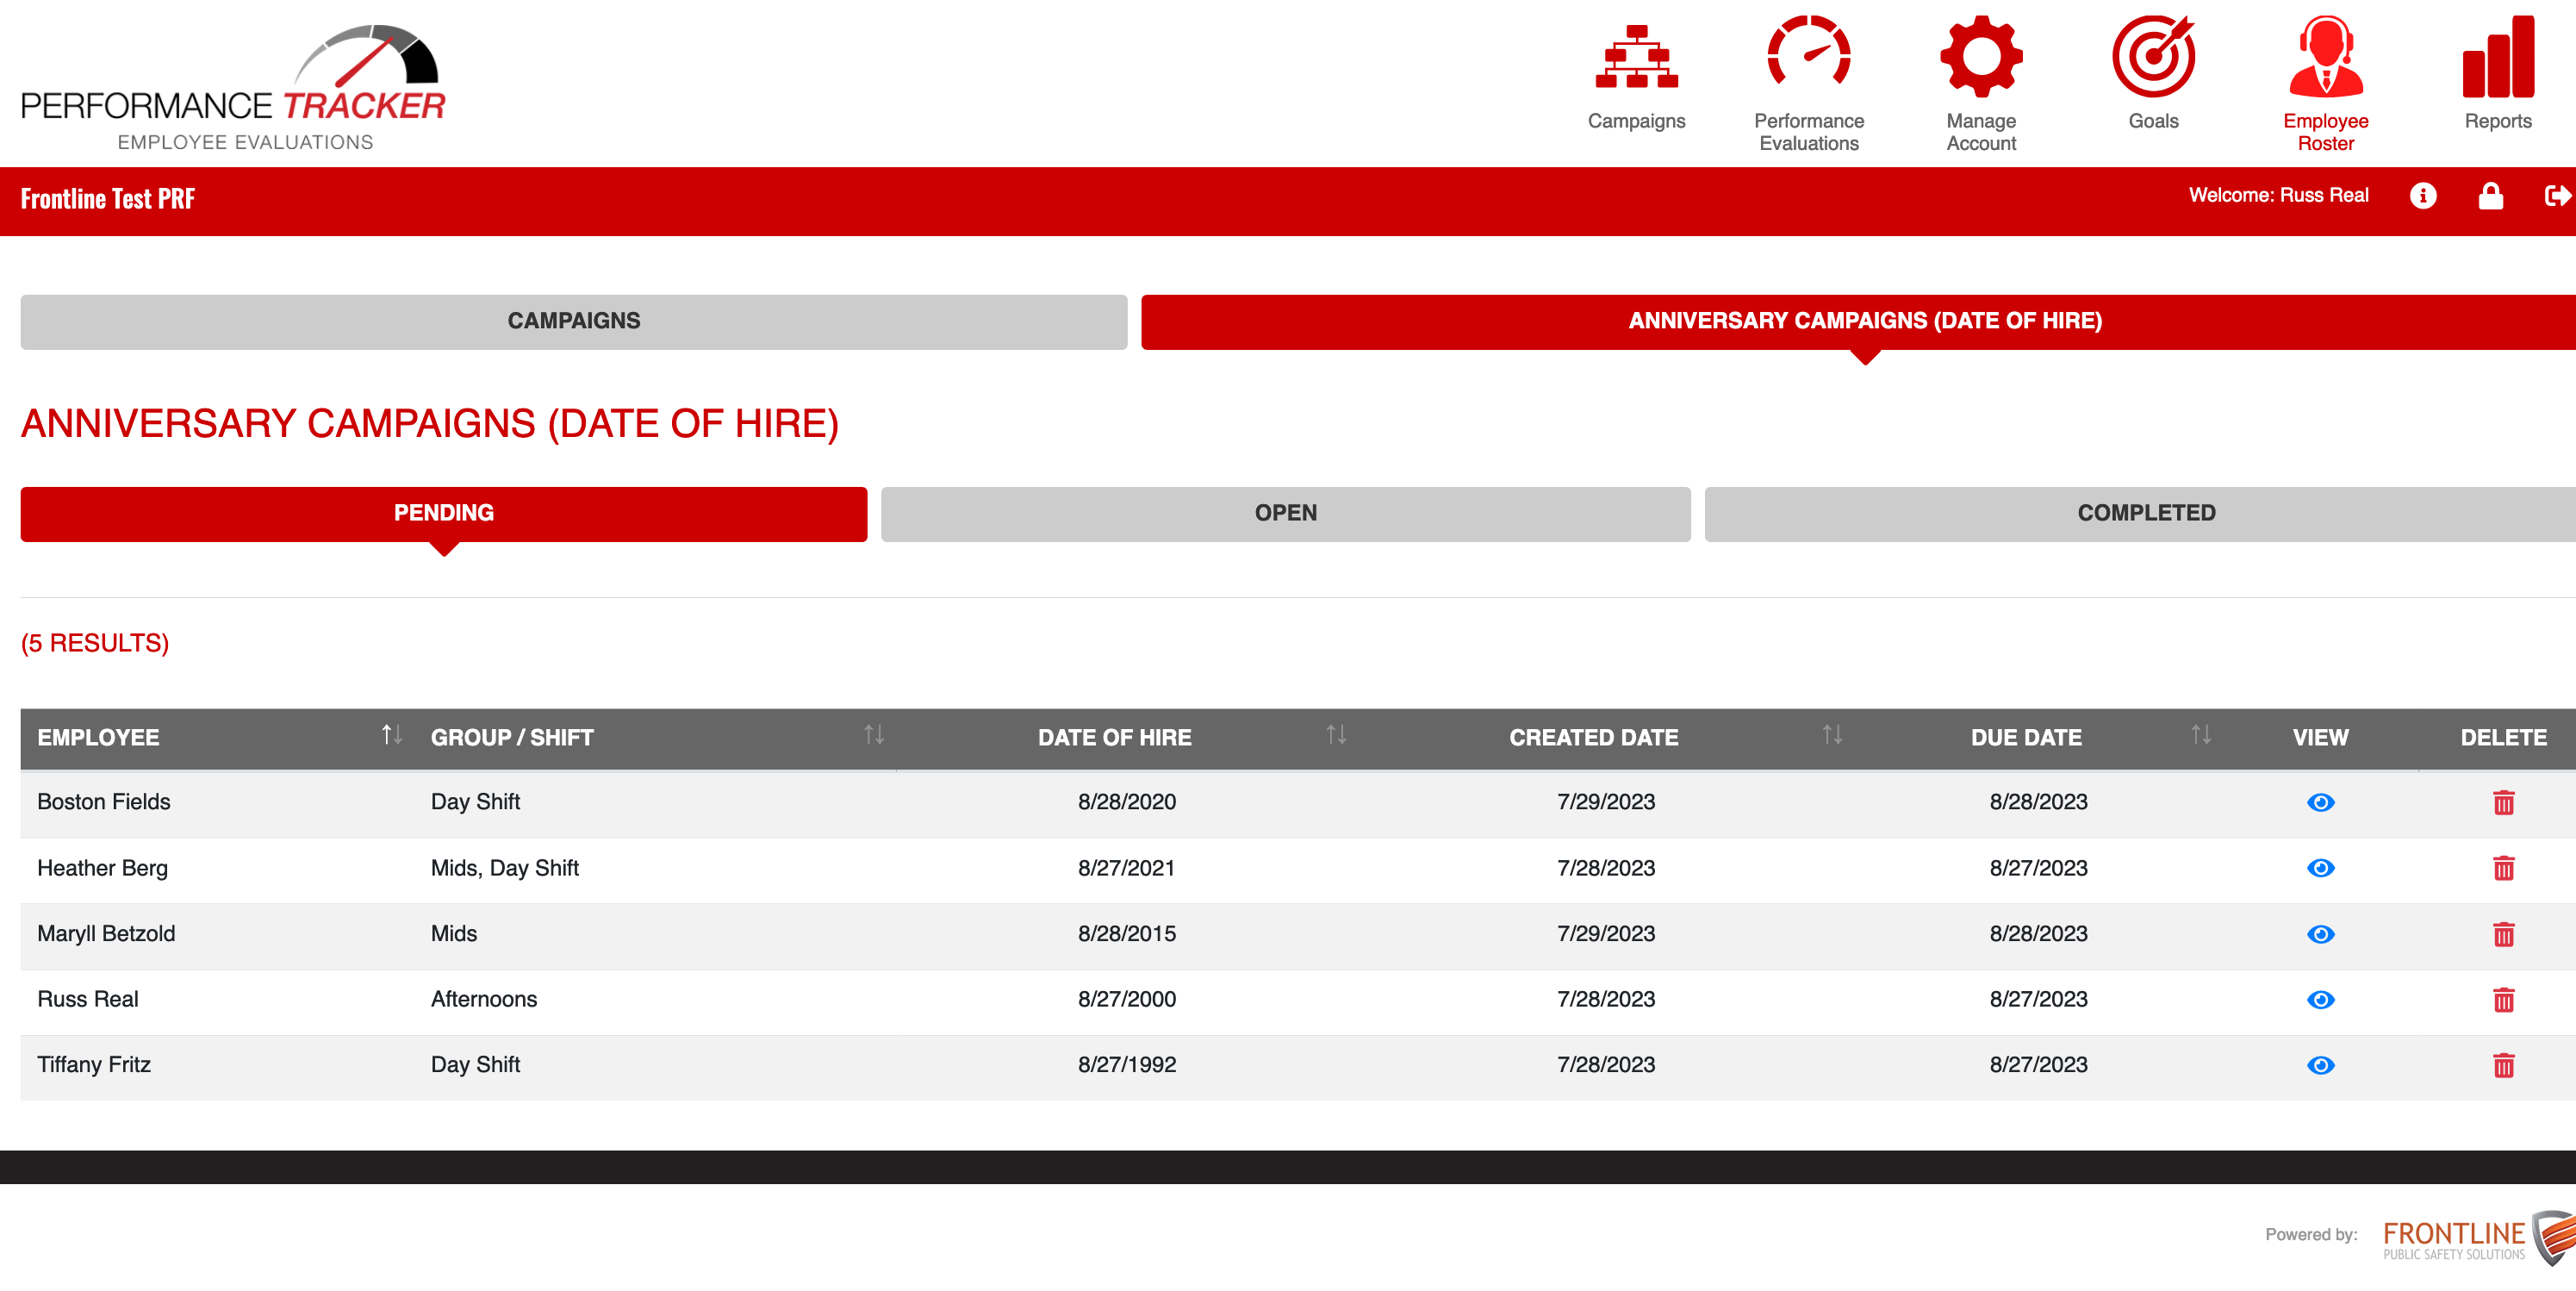The image size is (2576, 1291).
Task: Delete Maryll Betzold's pending campaign
Action: 2503,935
